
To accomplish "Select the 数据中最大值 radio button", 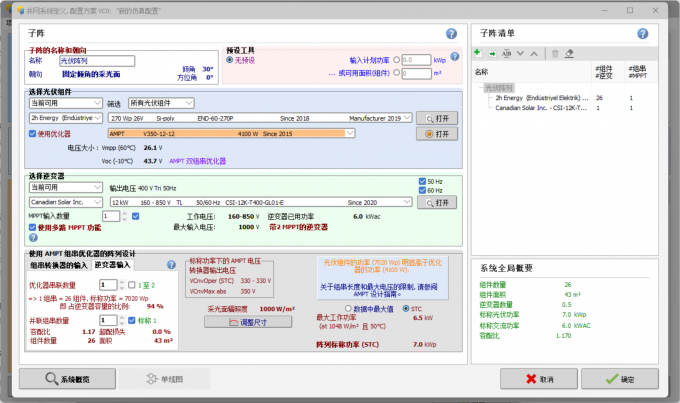I will pos(348,308).
